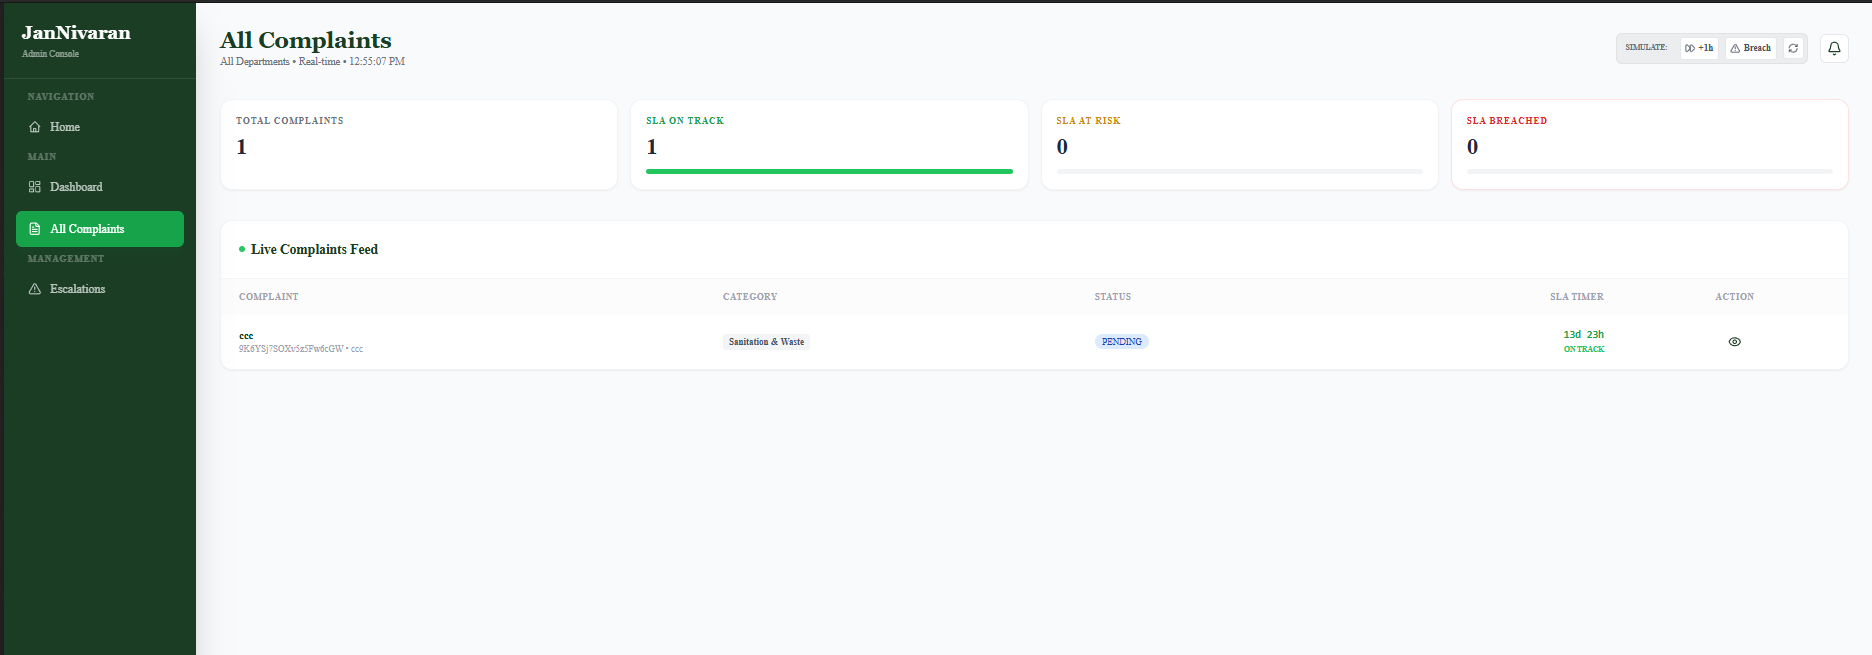The image size is (1872, 655).
Task: Click the PENDING status badge
Action: tap(1121, 342)
